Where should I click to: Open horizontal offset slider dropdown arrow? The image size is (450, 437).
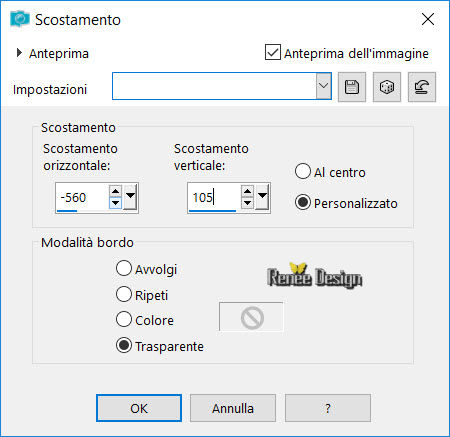point(130,197)
